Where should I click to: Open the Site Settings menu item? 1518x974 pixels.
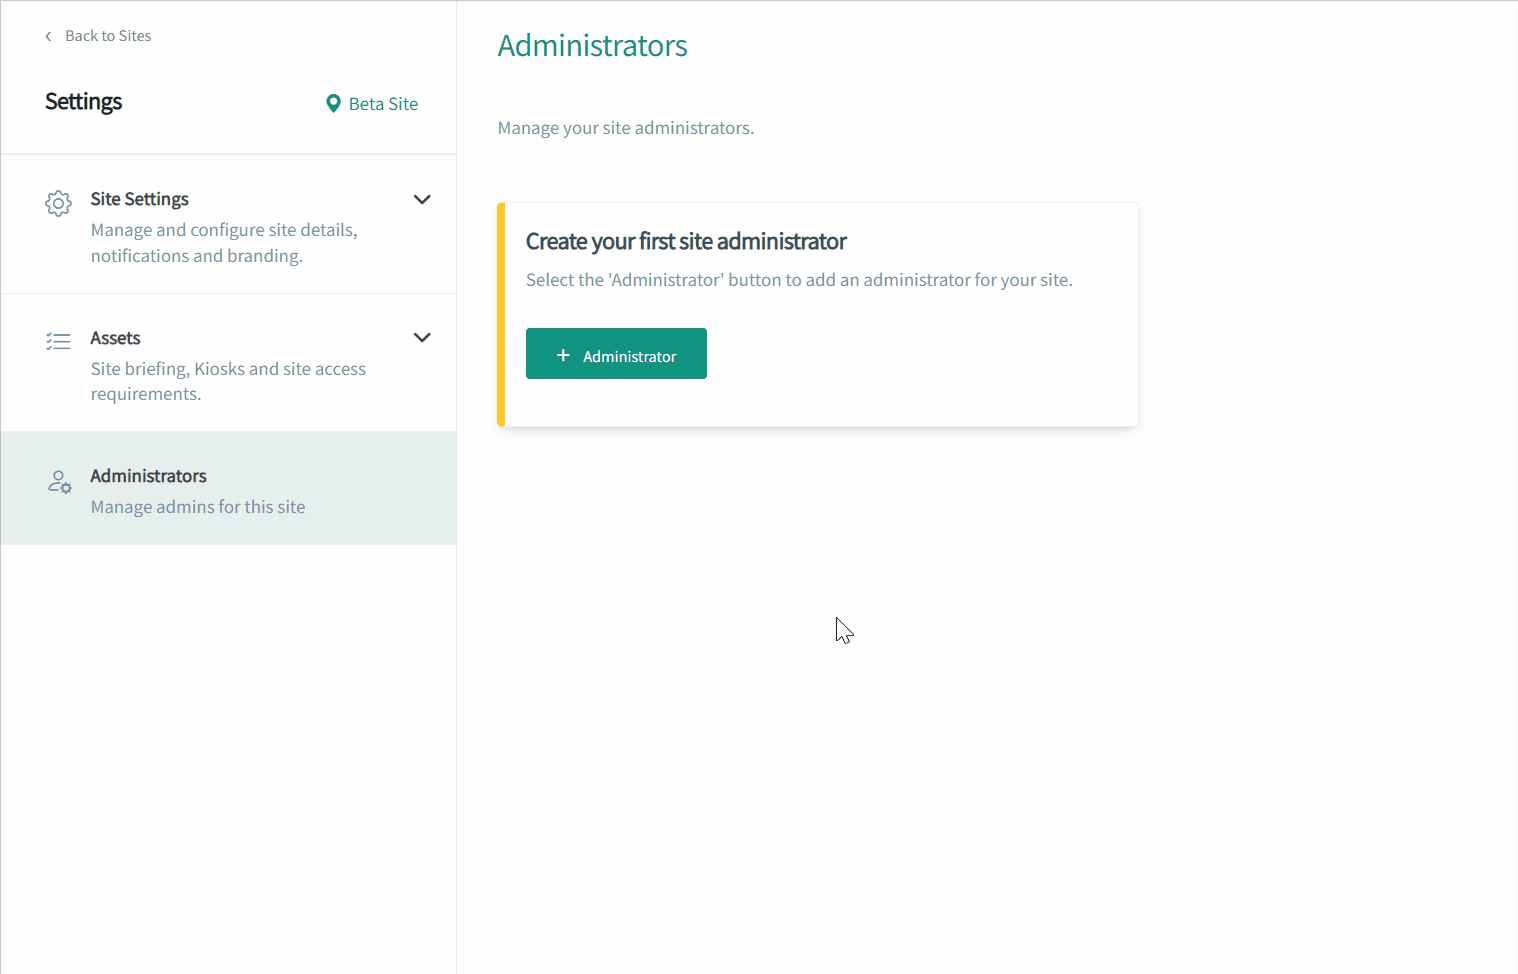pyautogui.click(x=229, y=224)
